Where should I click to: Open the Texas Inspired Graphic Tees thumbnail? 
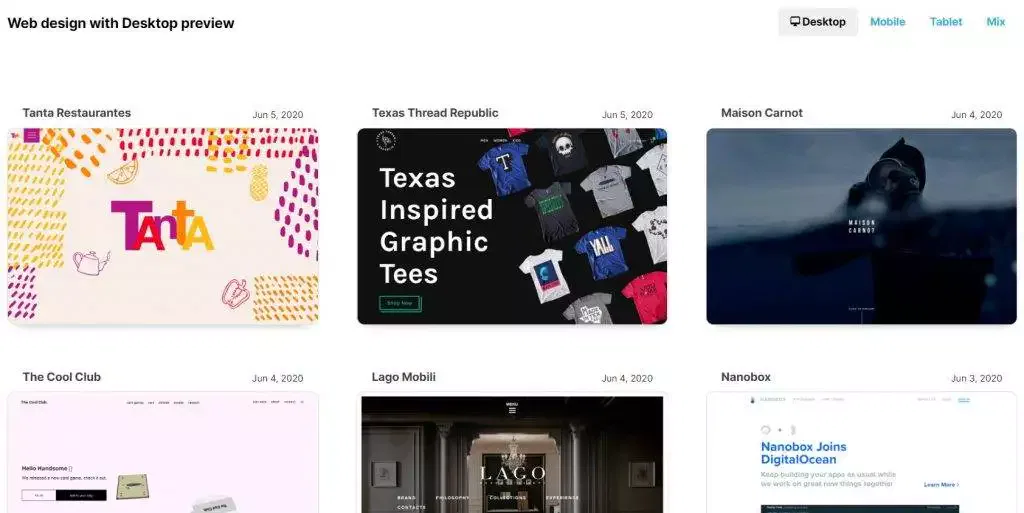click(512, 226)
